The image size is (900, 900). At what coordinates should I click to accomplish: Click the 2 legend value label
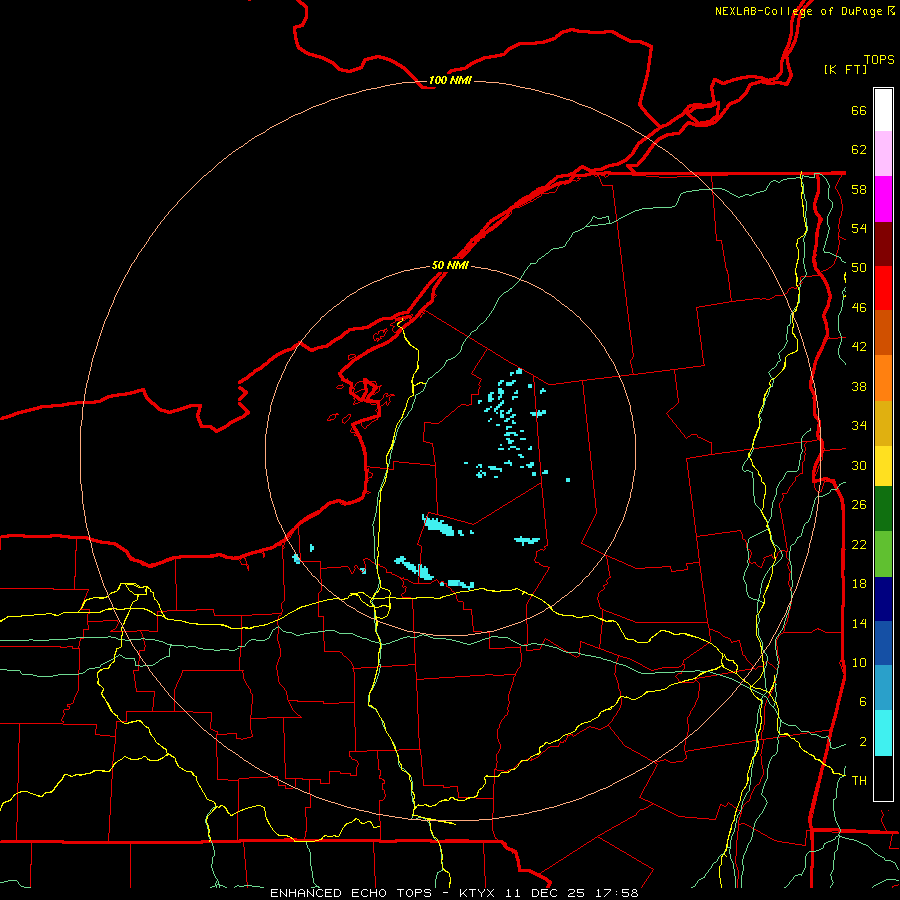(x=862, y=741)
